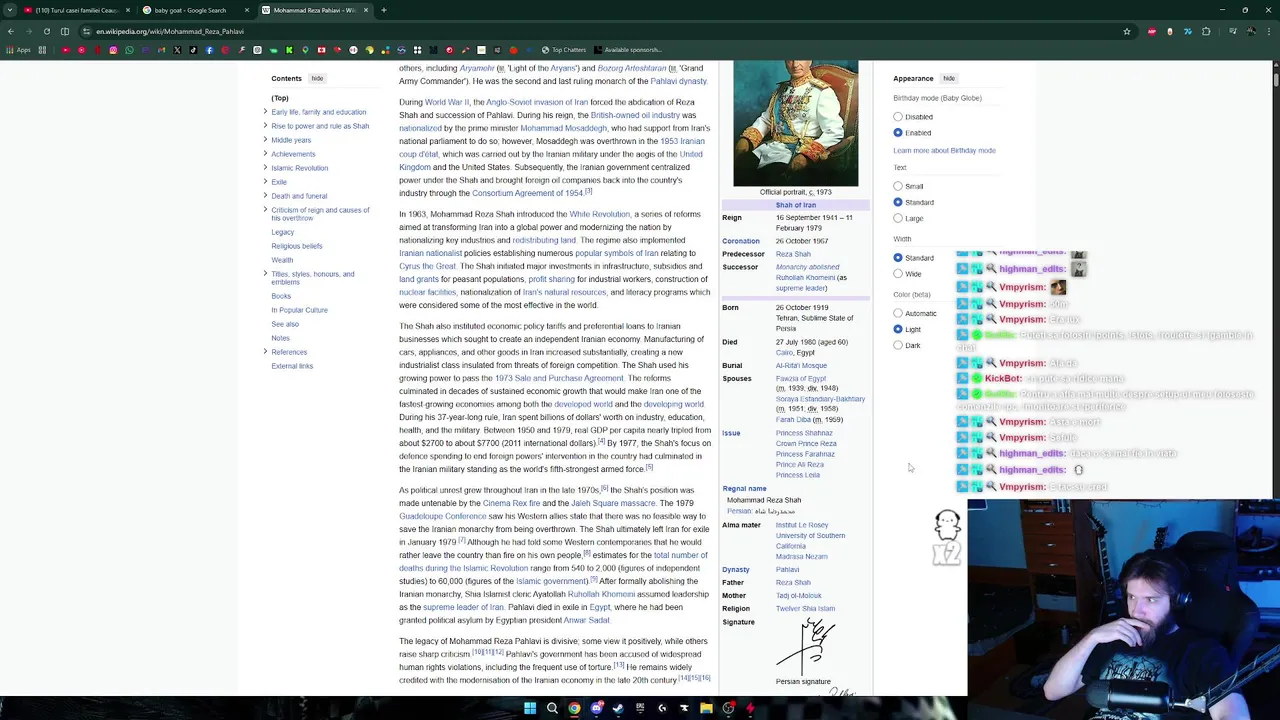Open the 7TV extension icon

(x=1188, y=31)
